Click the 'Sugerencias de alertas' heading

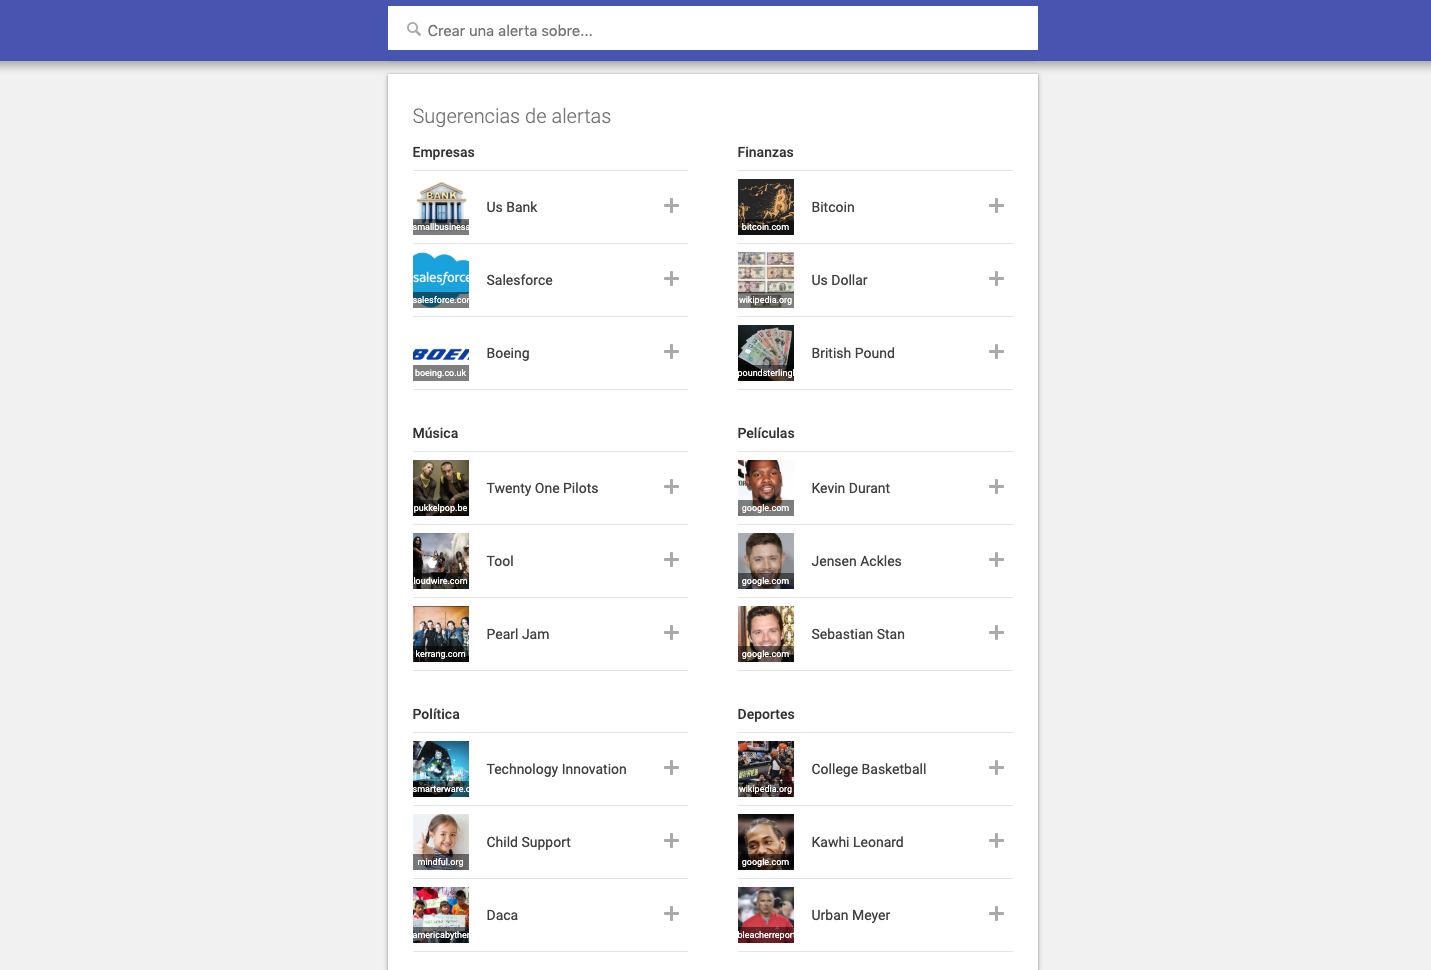point(511,116)
